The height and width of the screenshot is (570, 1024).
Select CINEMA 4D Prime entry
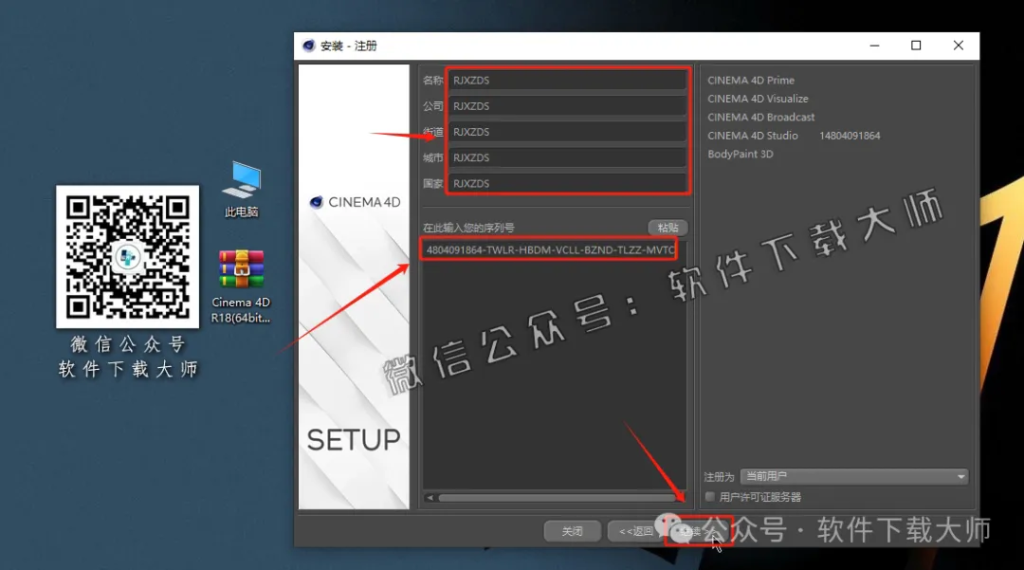(x=751, y=80)
